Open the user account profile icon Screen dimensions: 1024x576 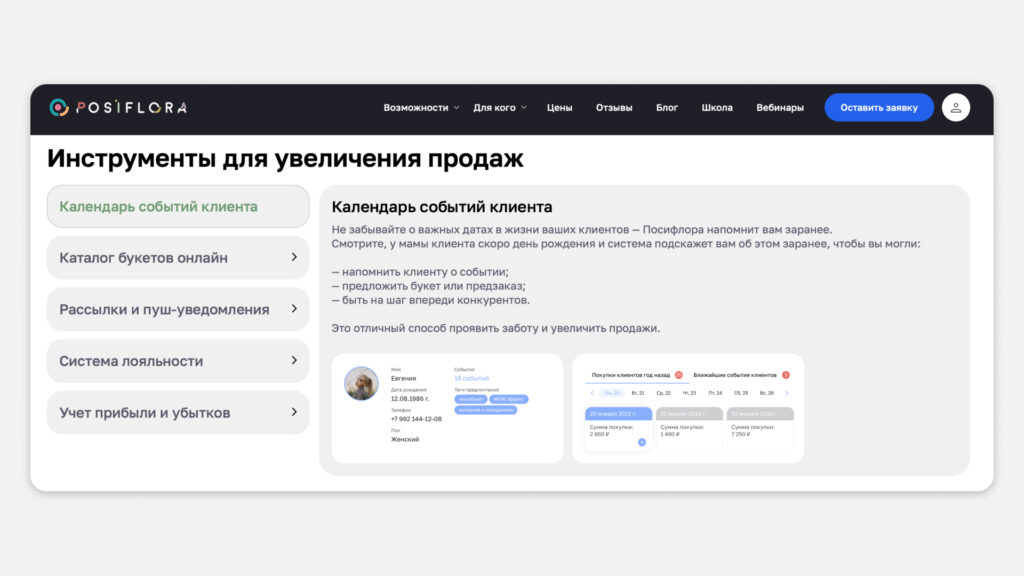[x=955, y=108]
